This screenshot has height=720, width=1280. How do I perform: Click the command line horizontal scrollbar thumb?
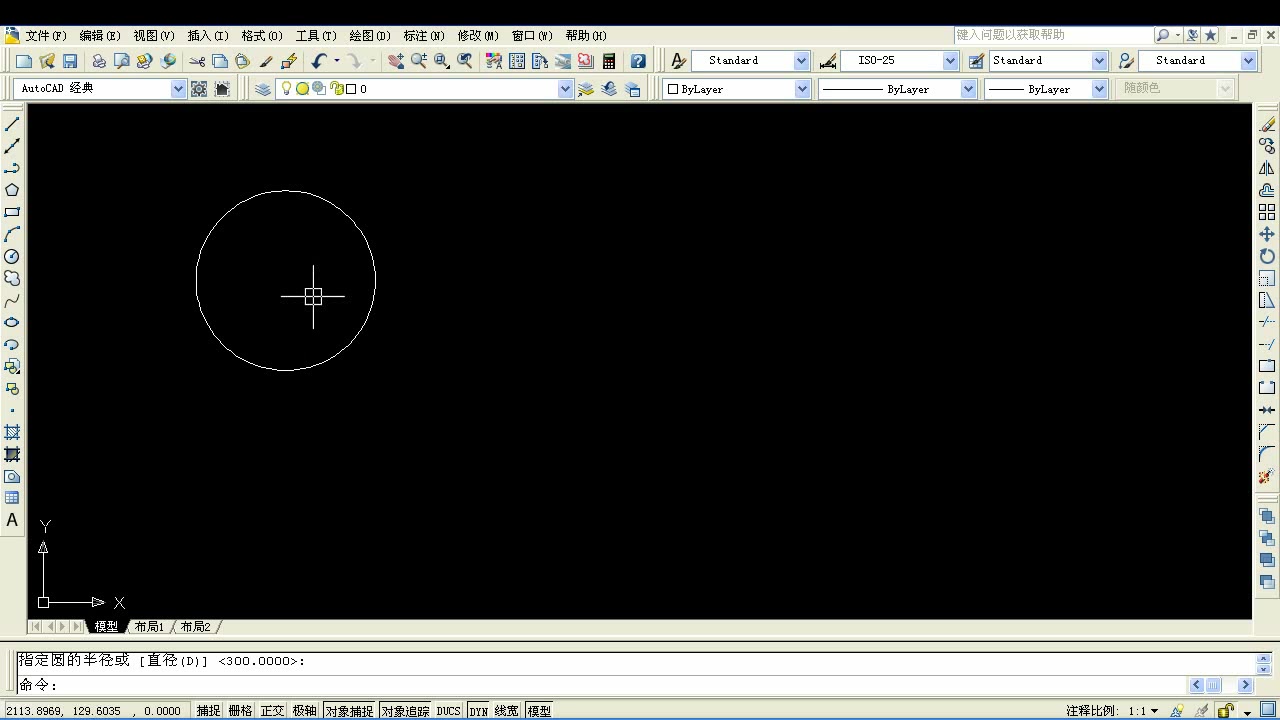tap(1214, 685)
